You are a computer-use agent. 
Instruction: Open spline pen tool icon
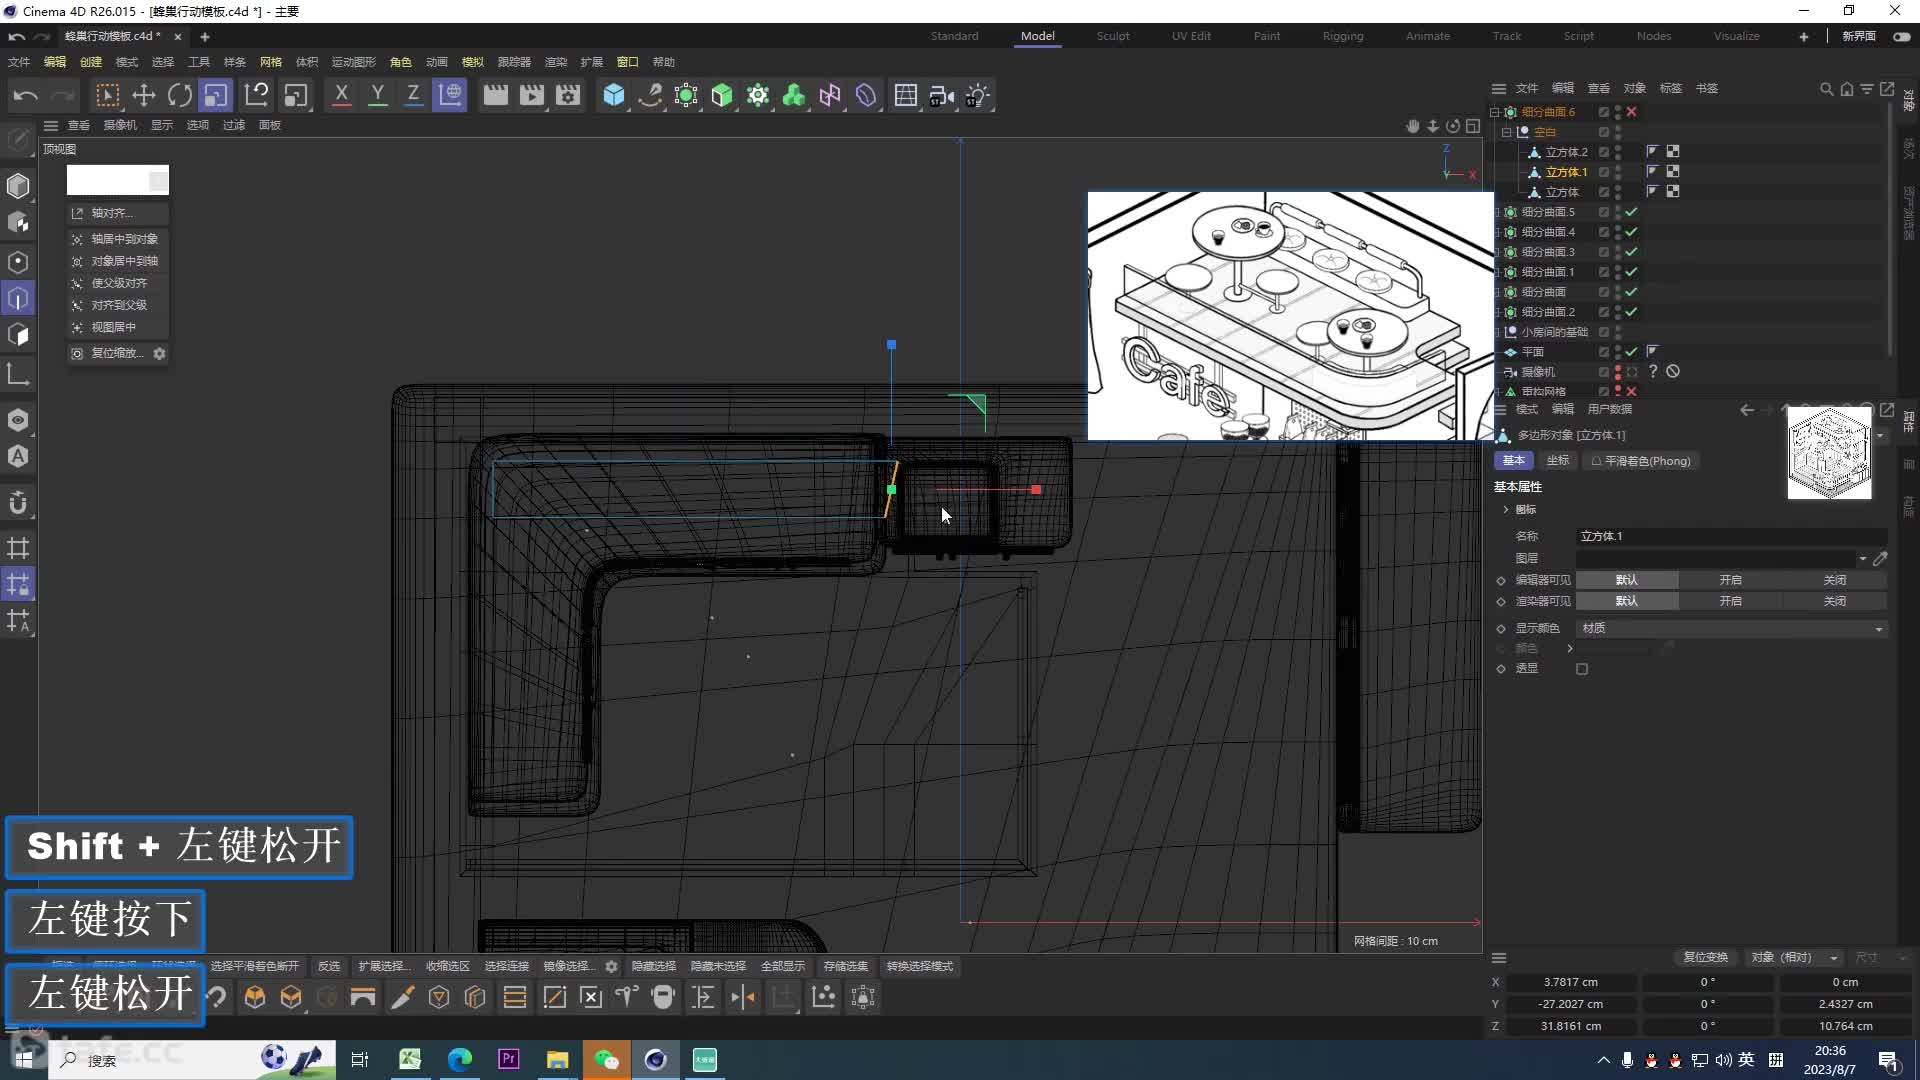[x=650, y=95]
